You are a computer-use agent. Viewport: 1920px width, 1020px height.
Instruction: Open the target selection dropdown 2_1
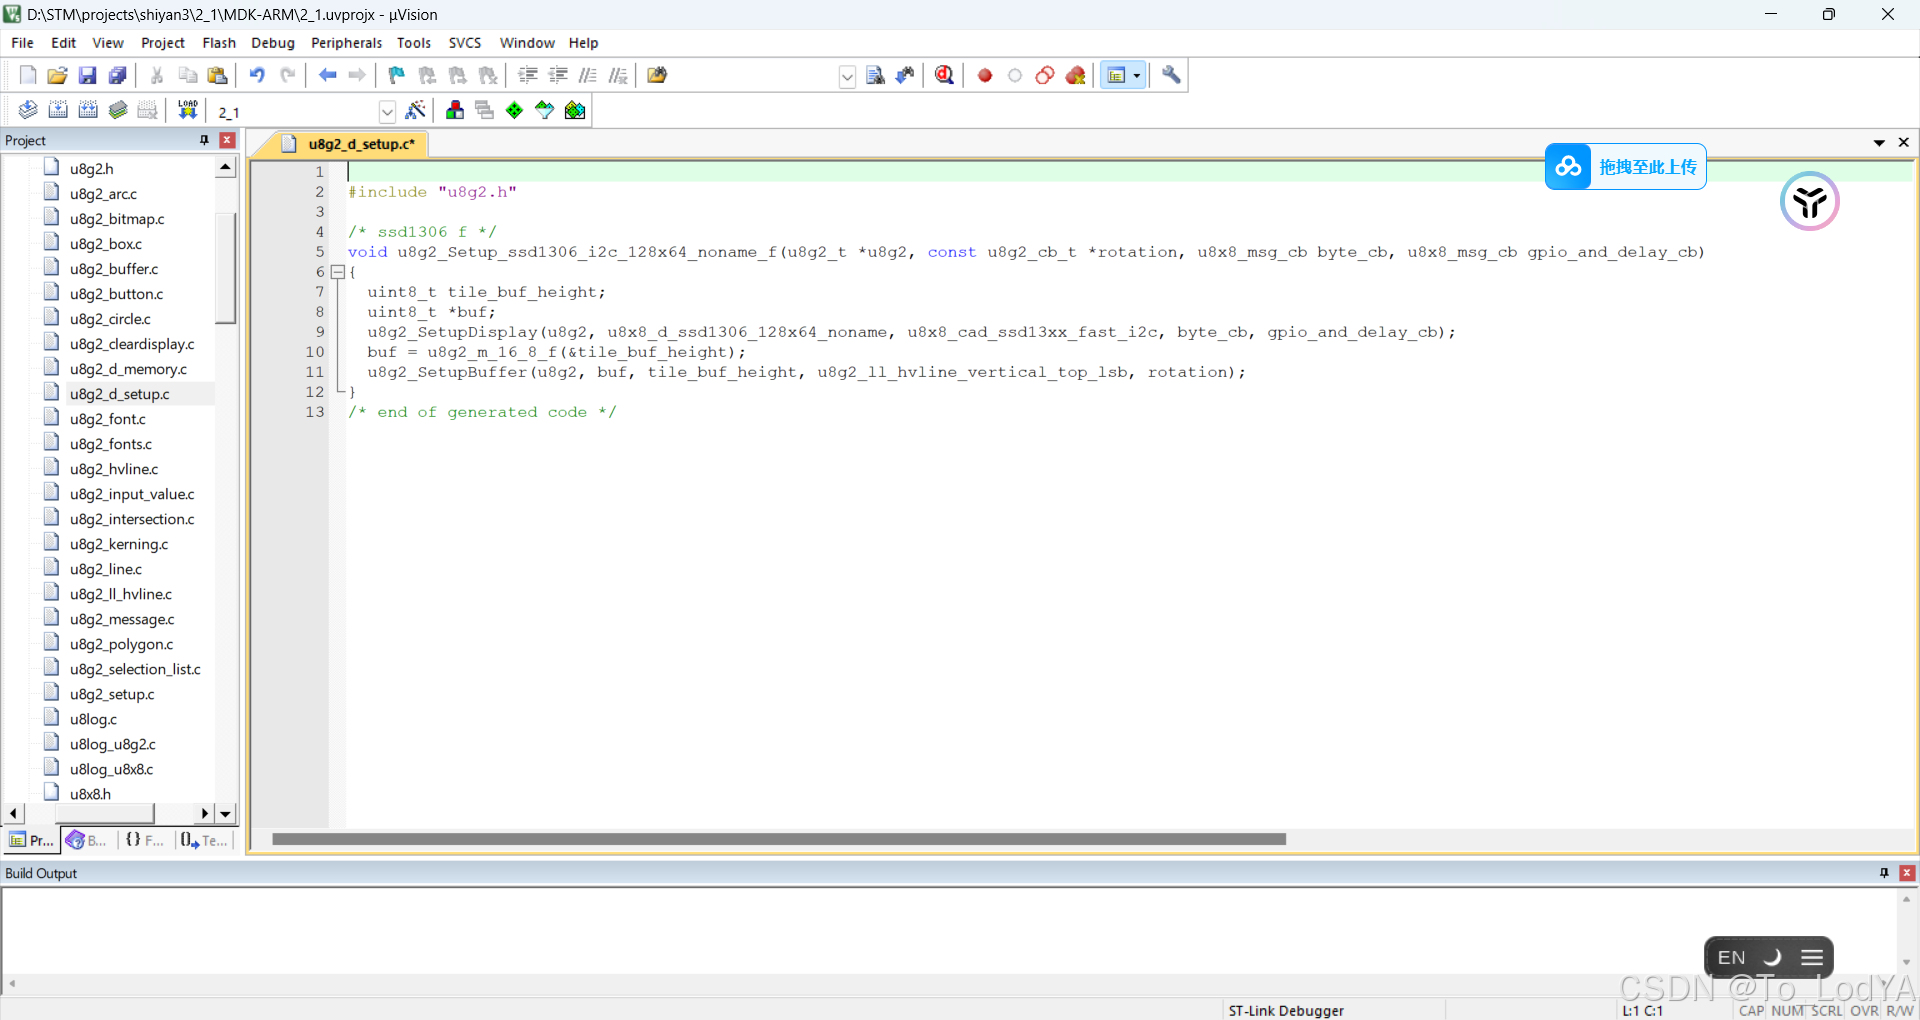pos(387,111)
